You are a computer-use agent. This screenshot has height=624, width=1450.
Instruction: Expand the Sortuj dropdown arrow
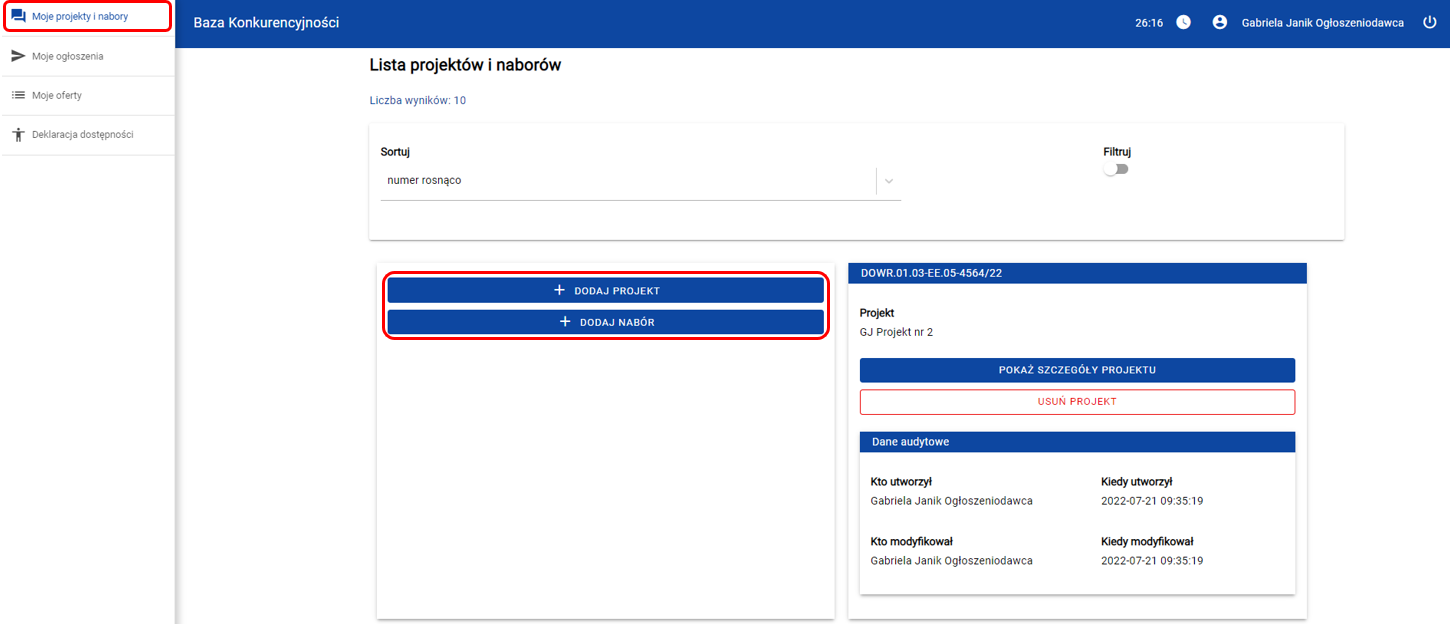click(x=888, y=181)
